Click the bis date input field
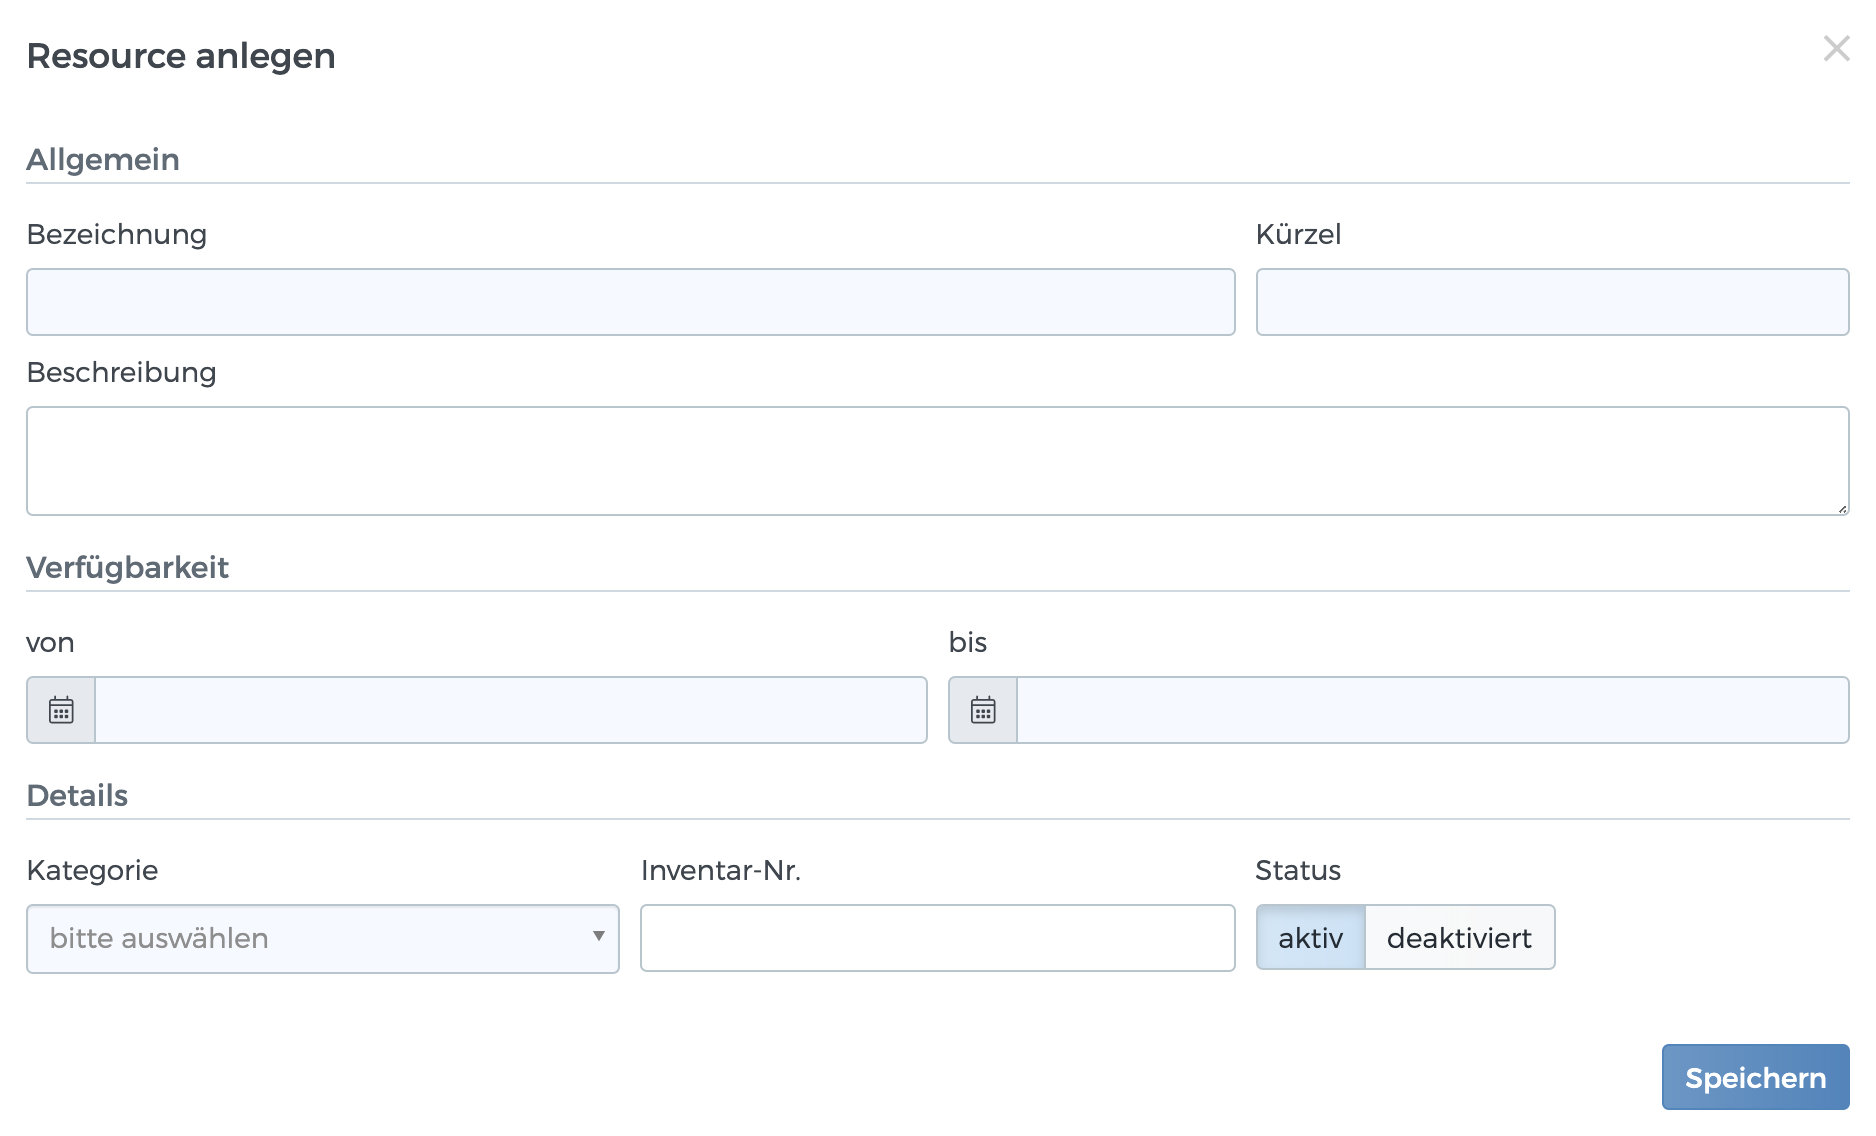Screen dimensions: 1876x1136 tap(1432, 710)
